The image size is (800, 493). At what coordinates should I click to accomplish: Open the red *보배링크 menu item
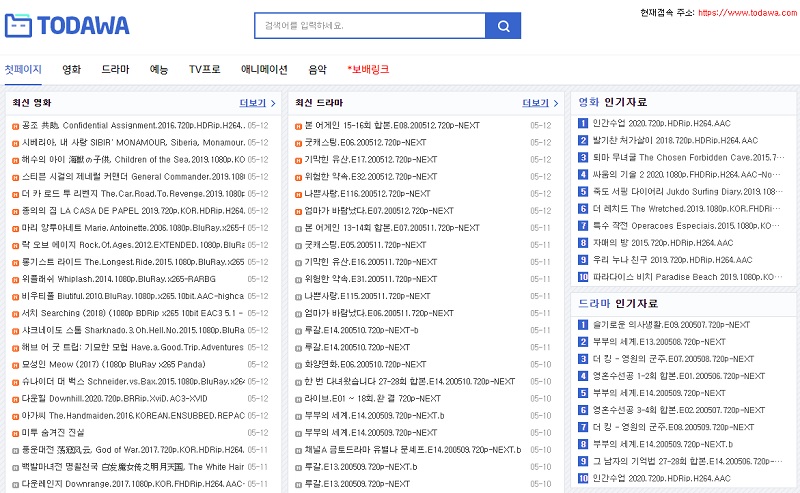pyautogui.click(x=368, y=69)
